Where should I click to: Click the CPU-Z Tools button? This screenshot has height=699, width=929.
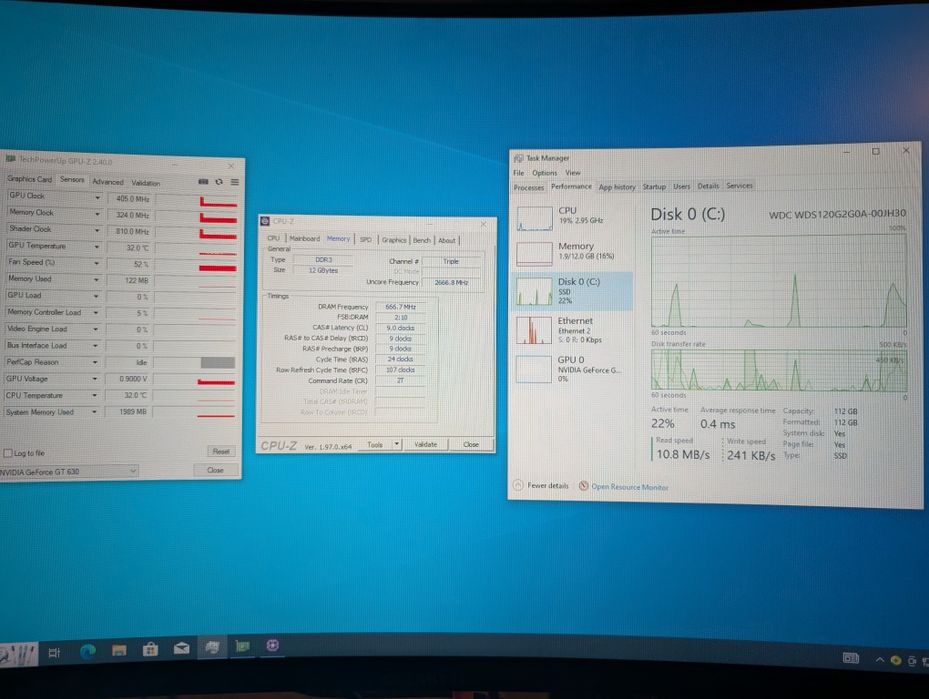(x=375, y=444)
